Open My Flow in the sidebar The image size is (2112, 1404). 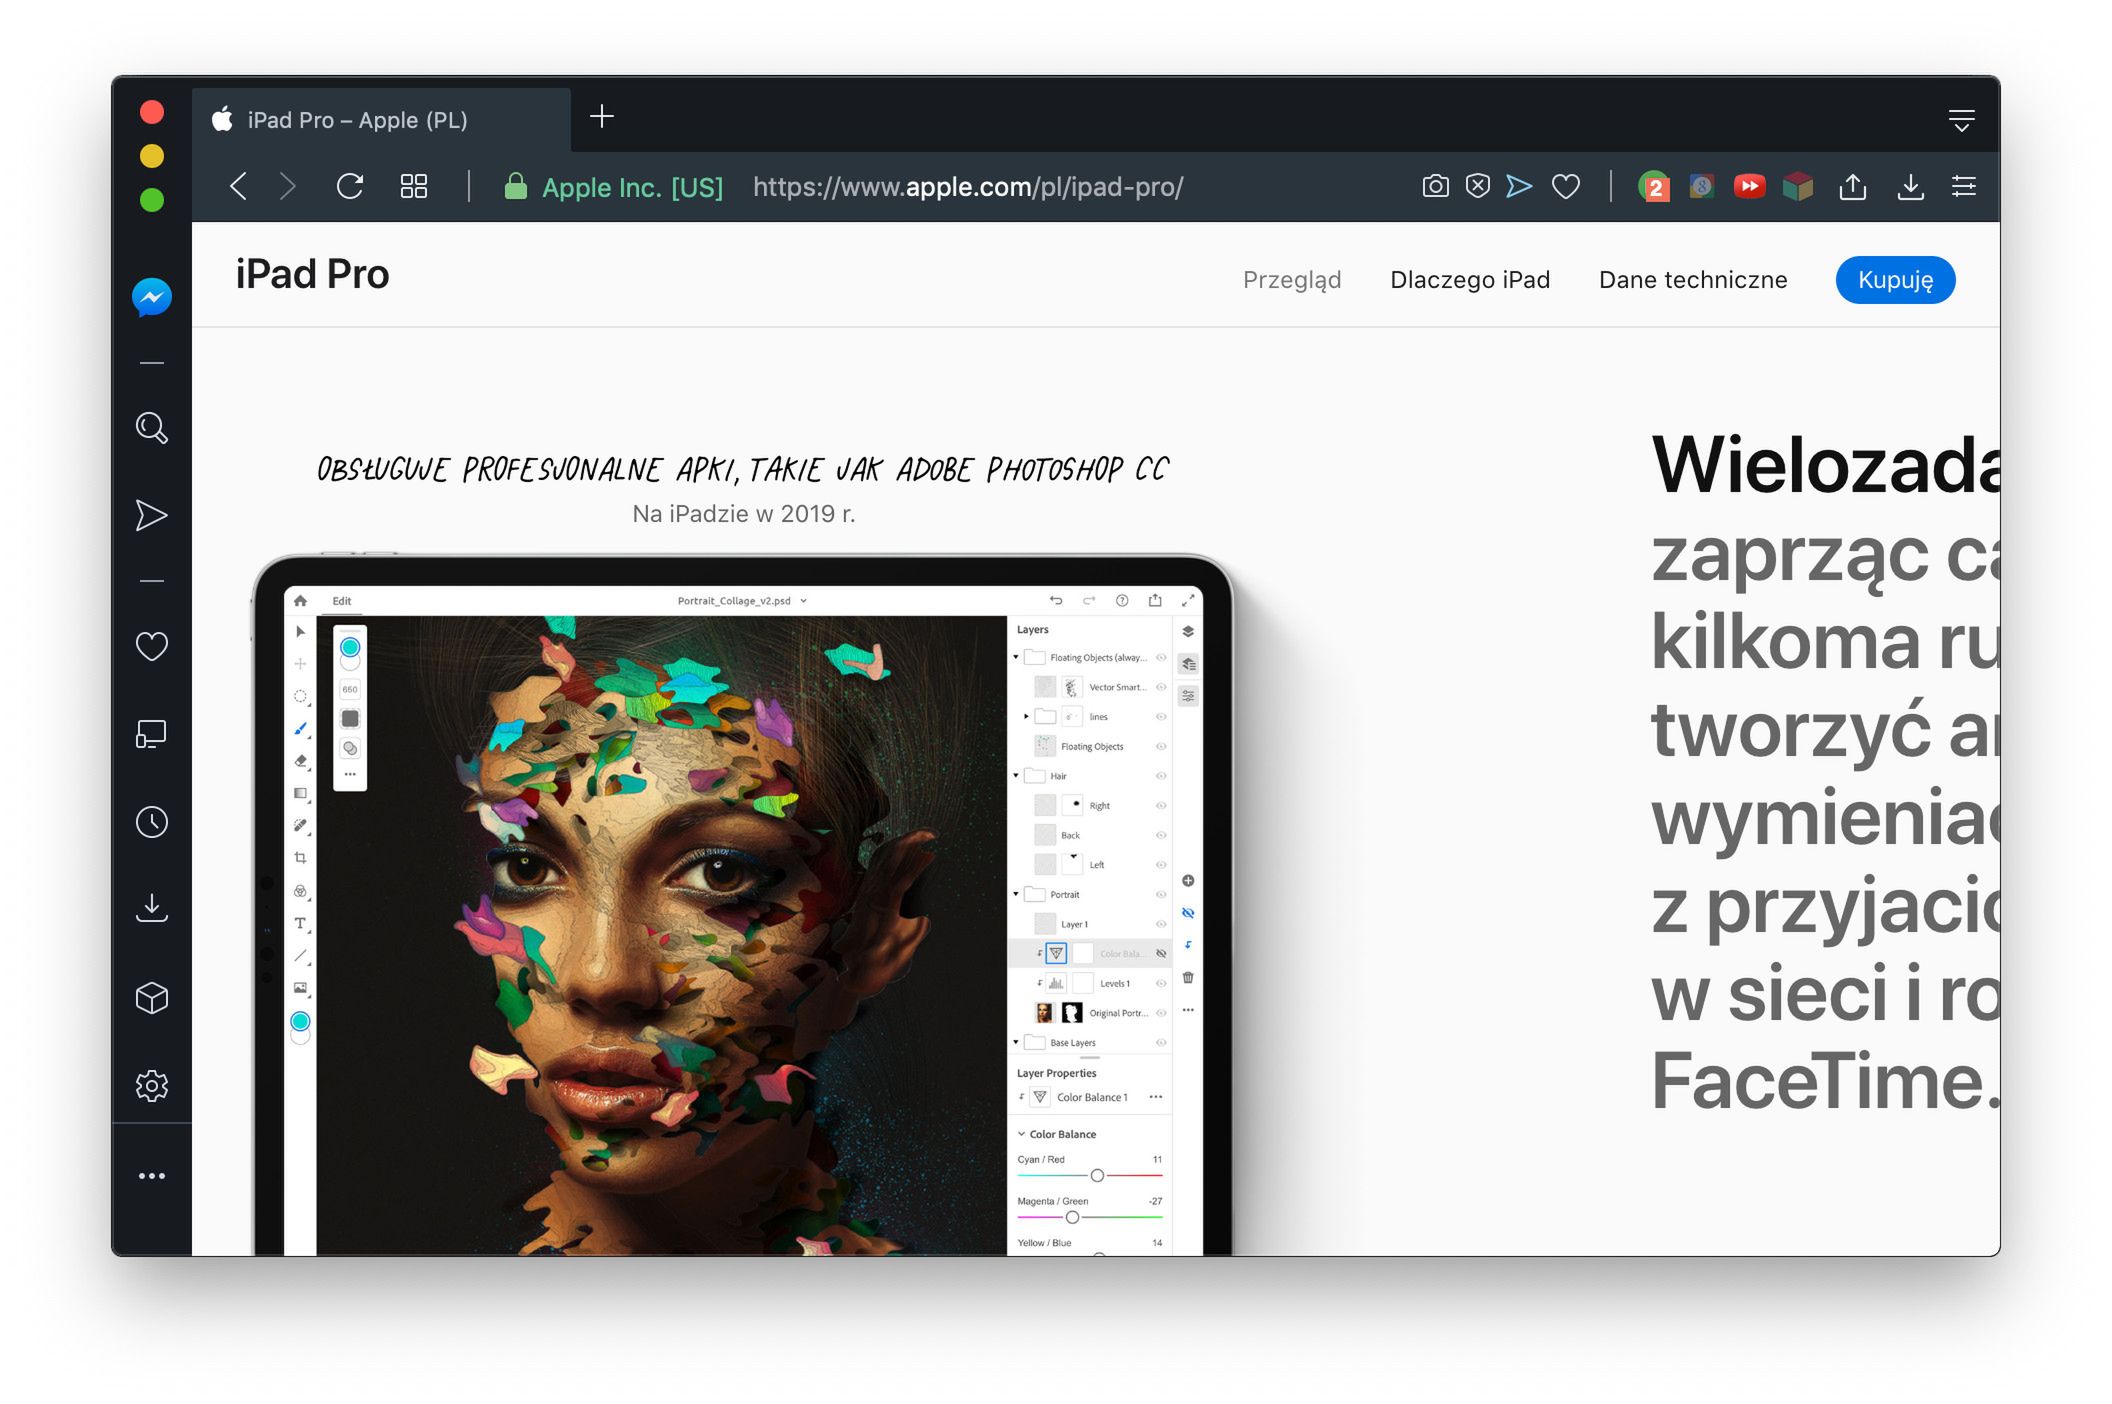(x=152, y=515)
